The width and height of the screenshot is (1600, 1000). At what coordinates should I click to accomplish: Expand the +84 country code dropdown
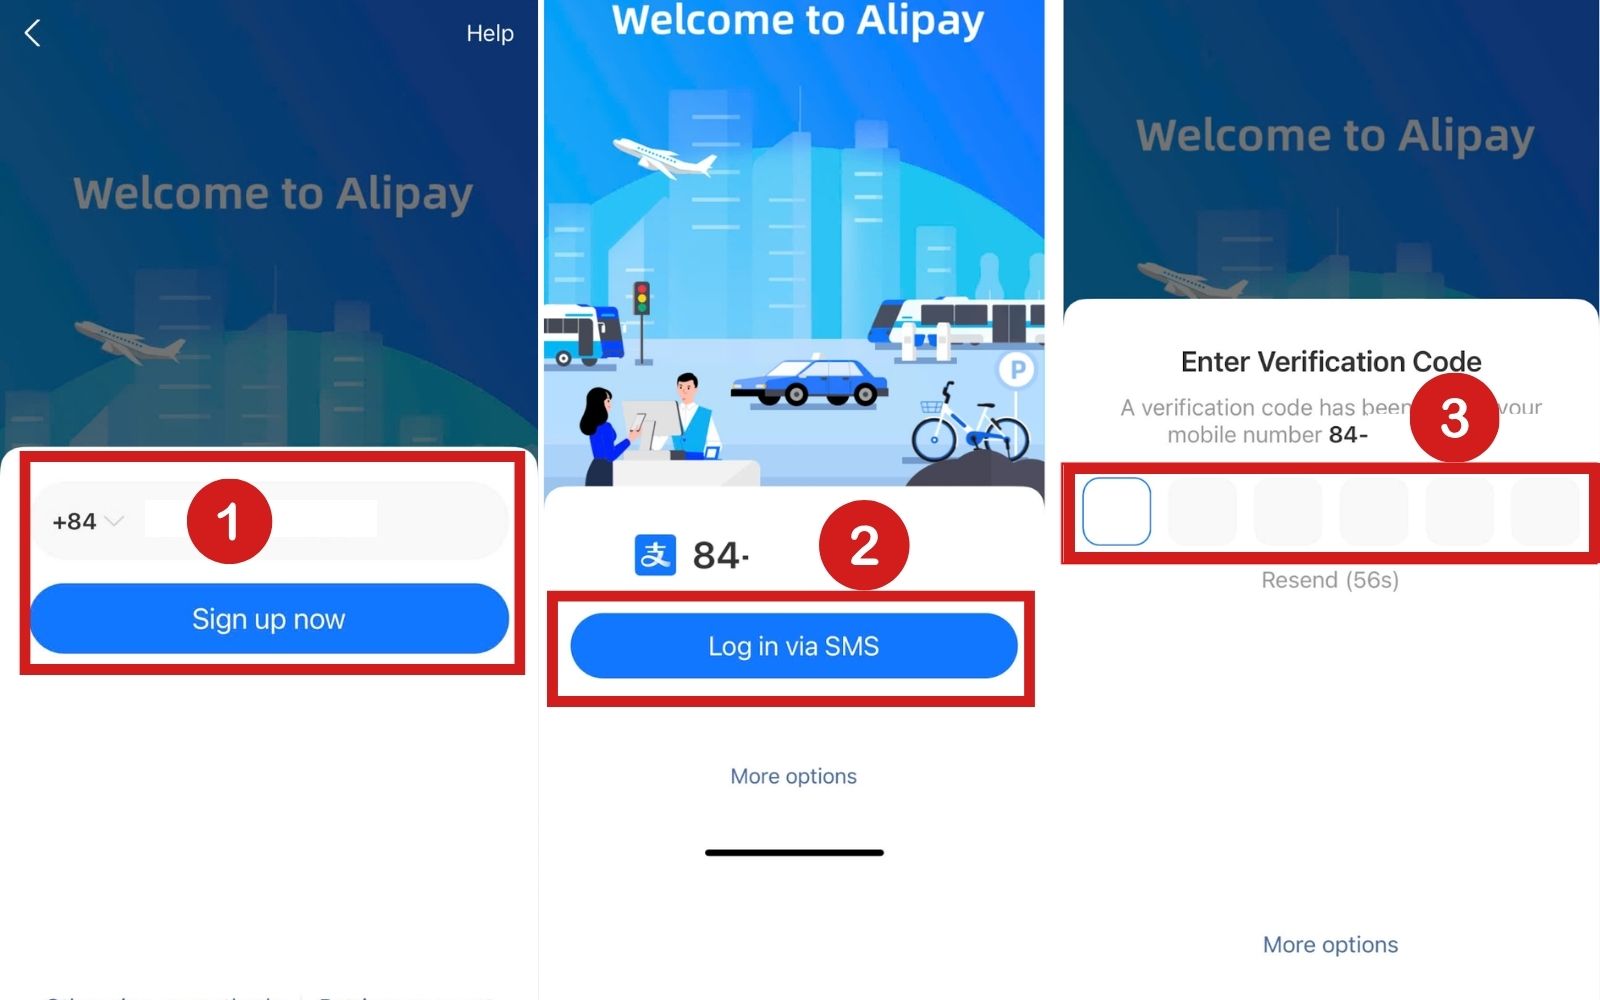[88, 521]
